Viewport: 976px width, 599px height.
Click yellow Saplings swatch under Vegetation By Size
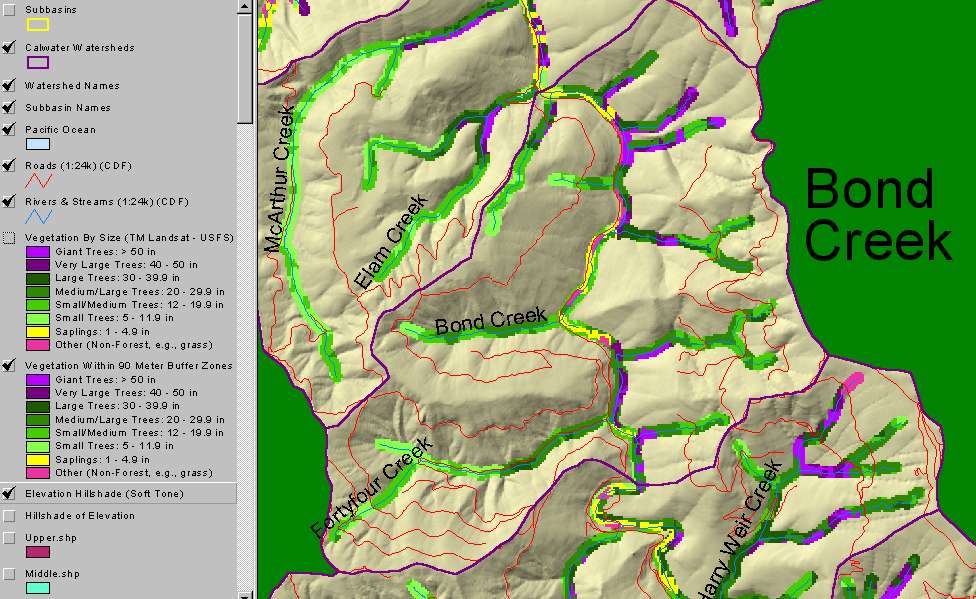pos(37,332)
